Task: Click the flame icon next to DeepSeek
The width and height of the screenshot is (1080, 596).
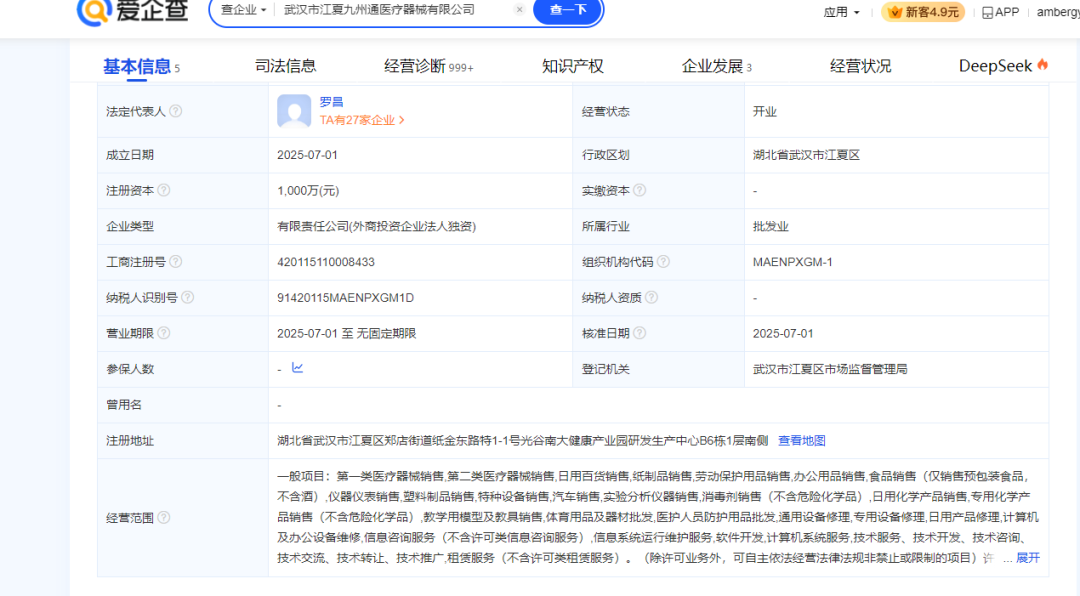Action: (x=1044, y=63)
